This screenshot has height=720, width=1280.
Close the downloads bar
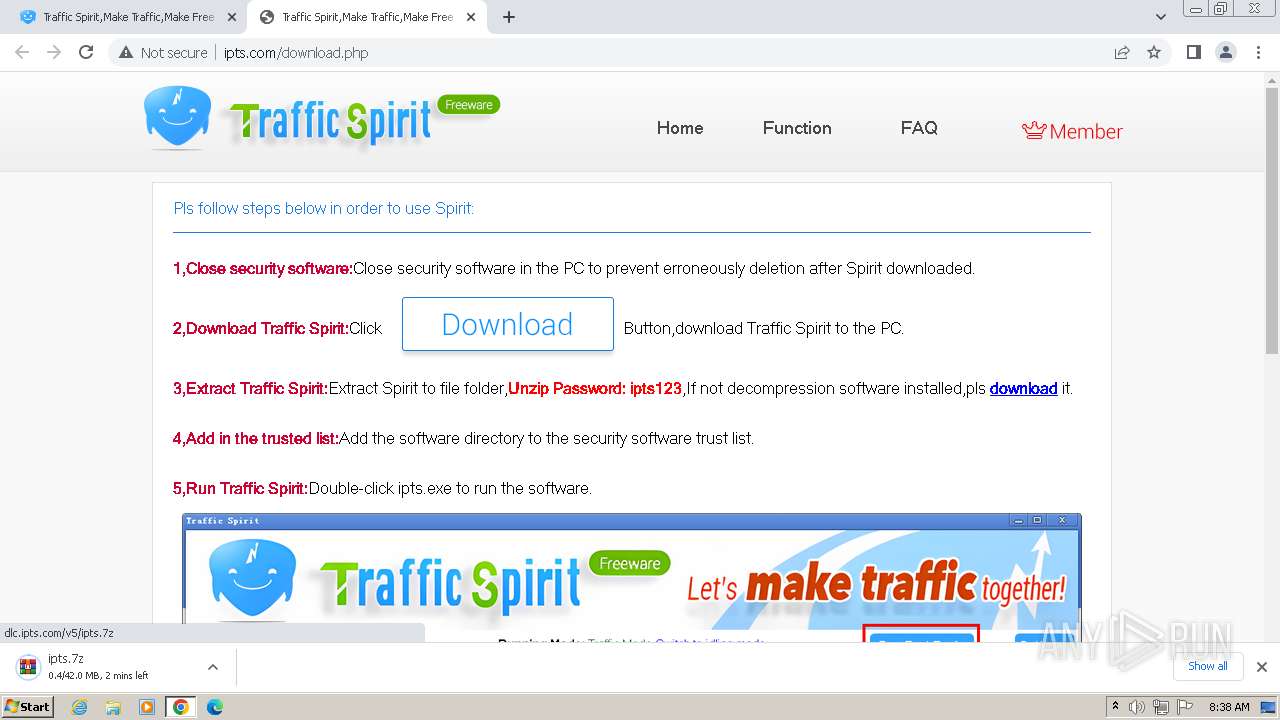coord(1262,667)
